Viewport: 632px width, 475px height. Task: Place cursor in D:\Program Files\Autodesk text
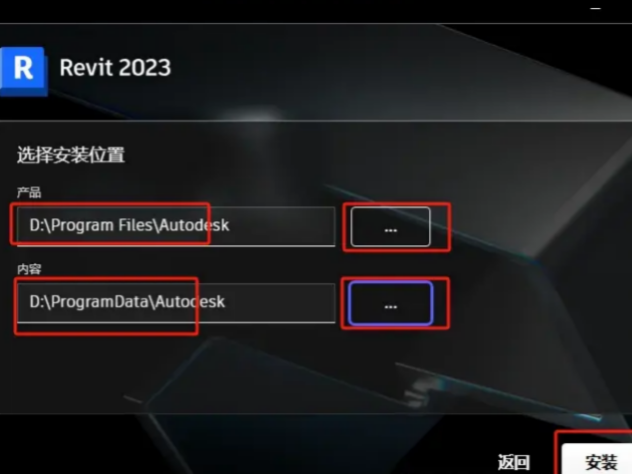click(129, 225)
